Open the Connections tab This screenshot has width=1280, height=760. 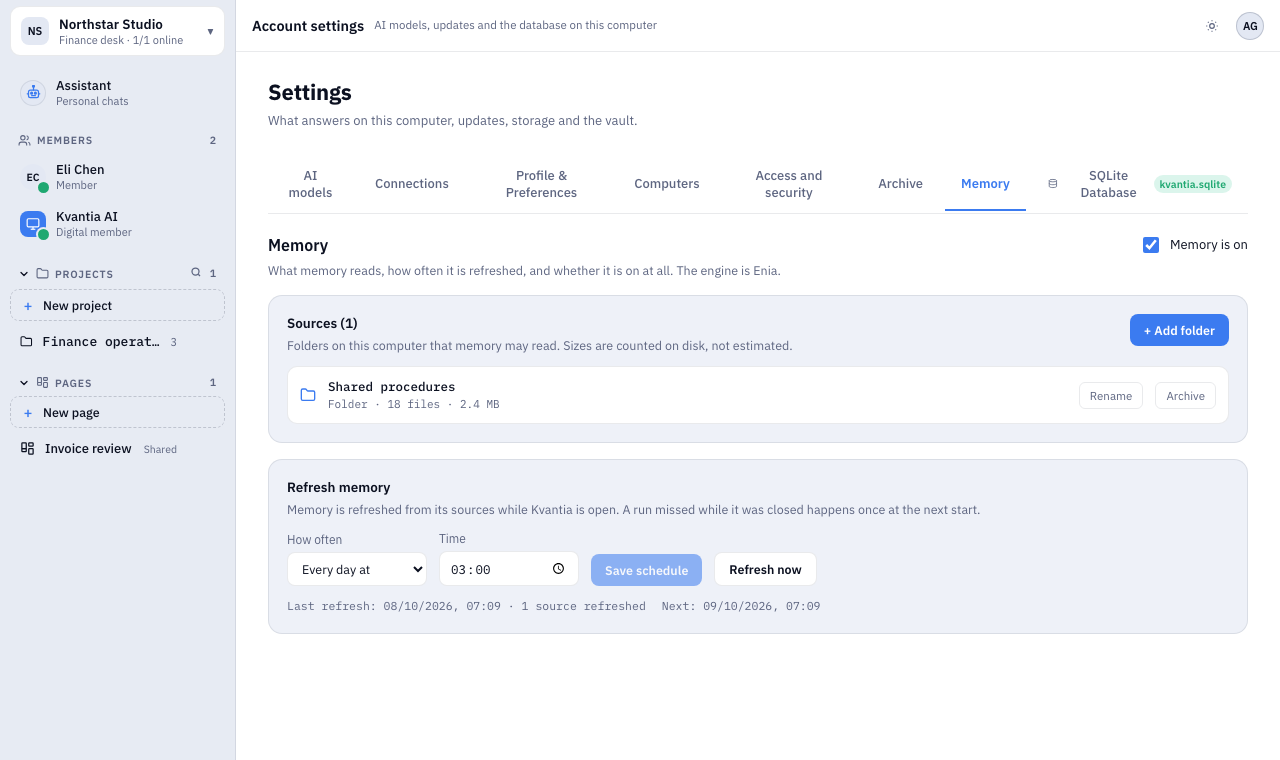pos(412,184)
